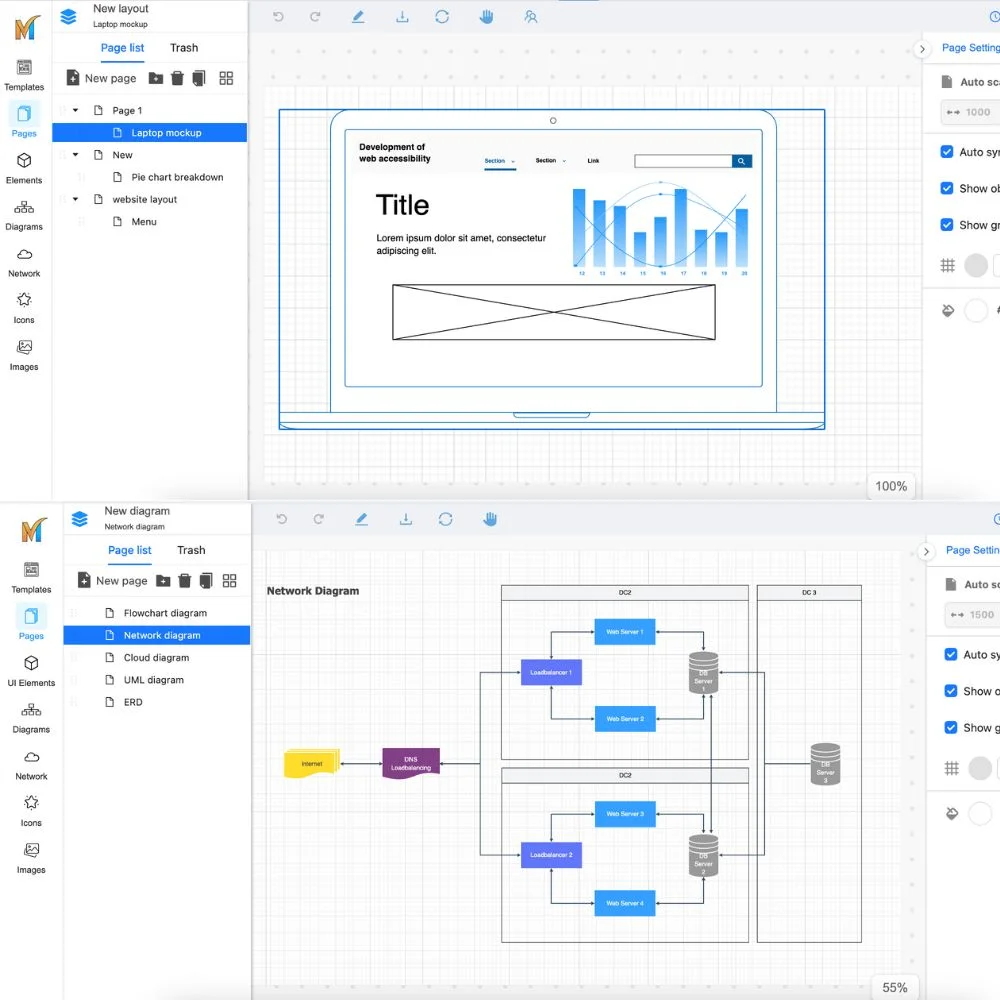
Task: Click New page button in bottom window
Action: tap(112, 581)
